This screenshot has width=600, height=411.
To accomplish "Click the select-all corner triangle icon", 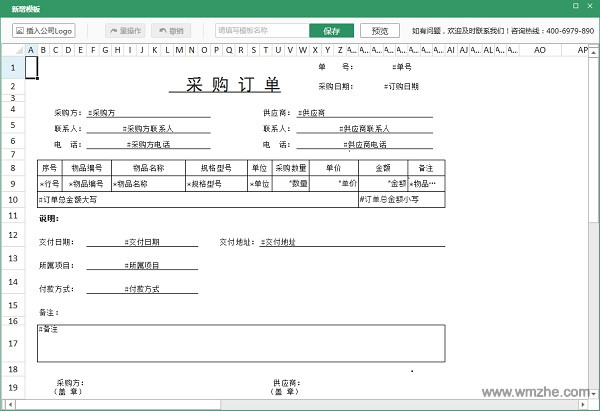I will [x=19, y=50].
